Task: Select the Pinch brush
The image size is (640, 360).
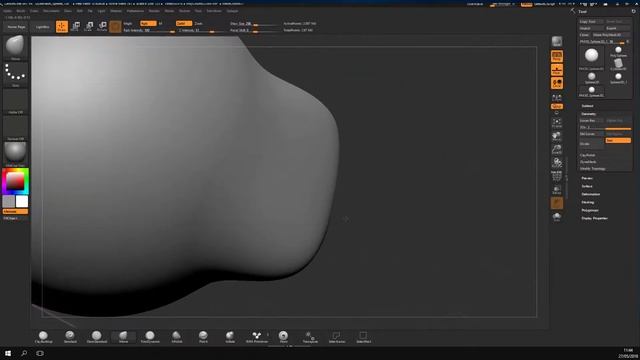Action: pyautogui.click(x=203, y=337)
